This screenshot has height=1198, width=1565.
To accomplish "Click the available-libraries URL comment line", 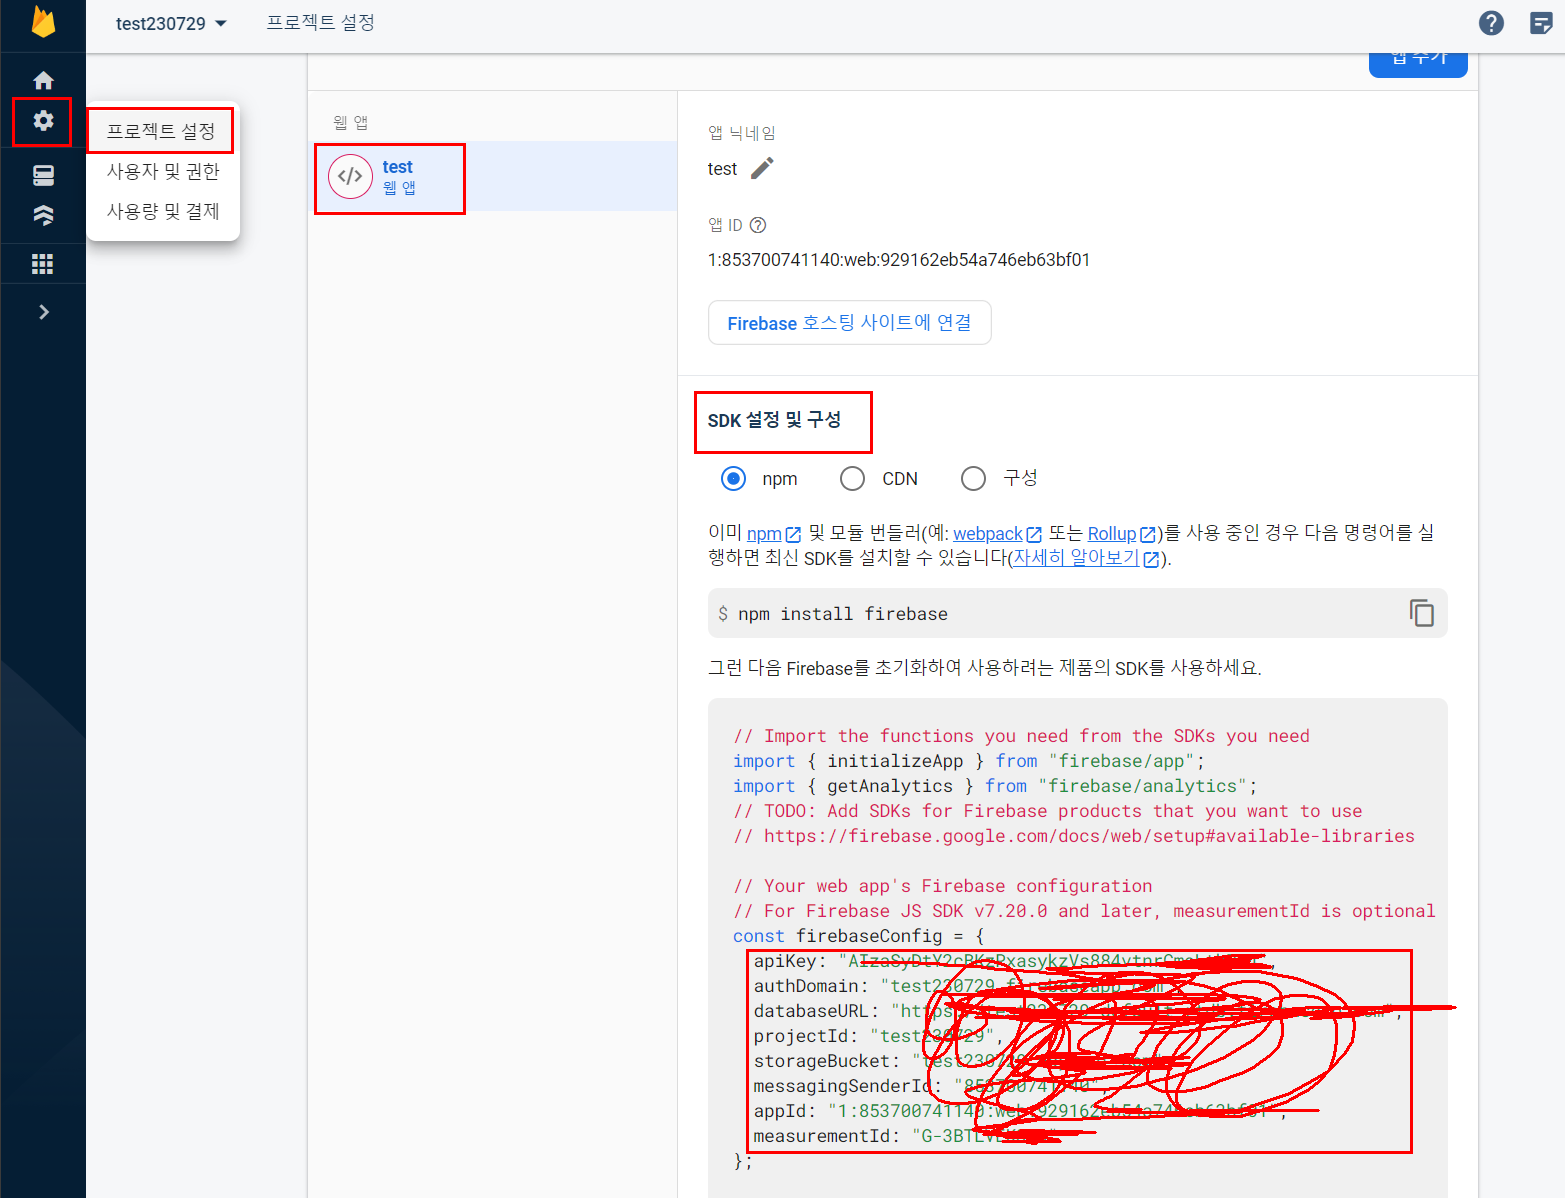I will tap(1074, 836).
